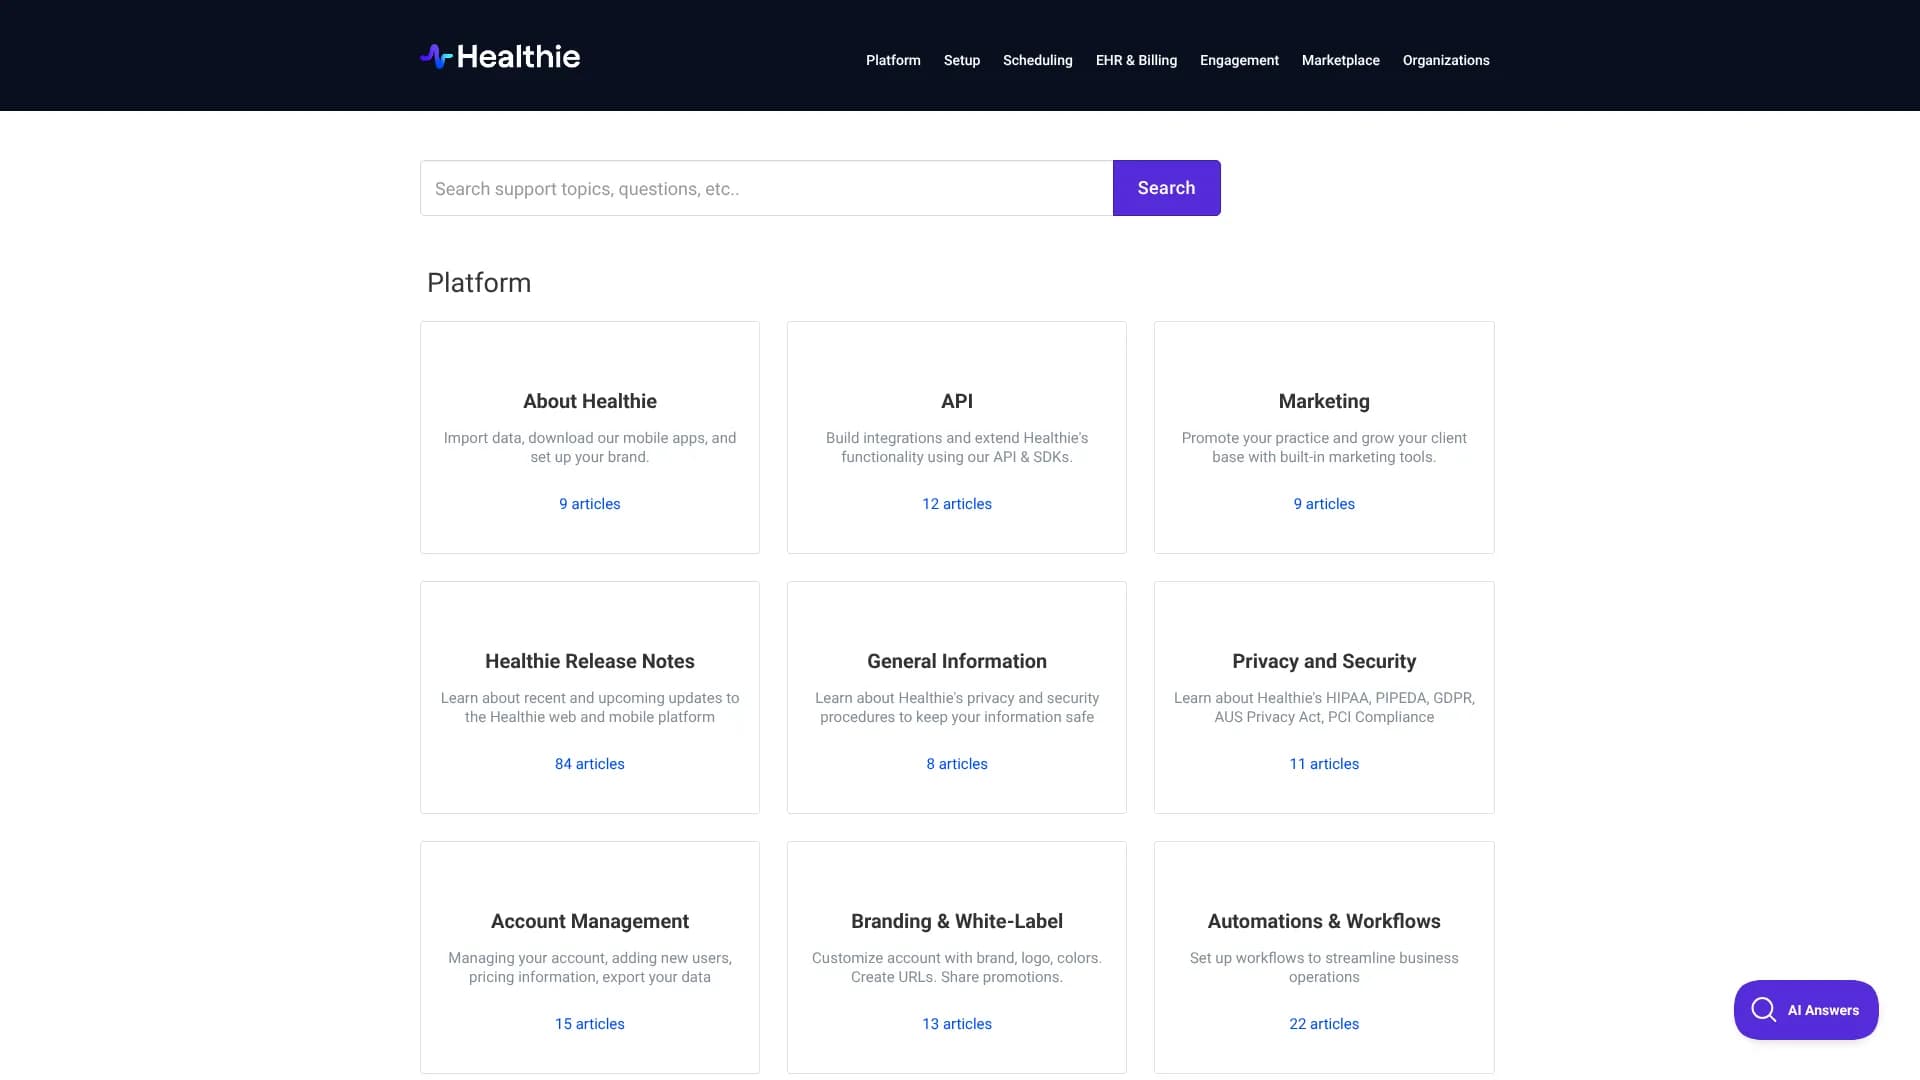The image size is (1920, 1080).
Task: Click inside the support topics search field
Action: point(766,188)
